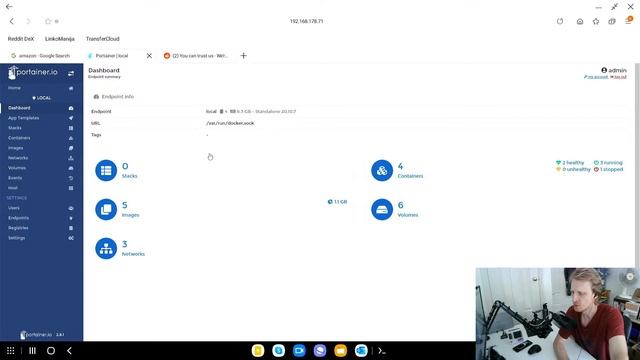Open recent apps button in taskbar
Screen dimensions: 640x360
(x=32, y=351)
